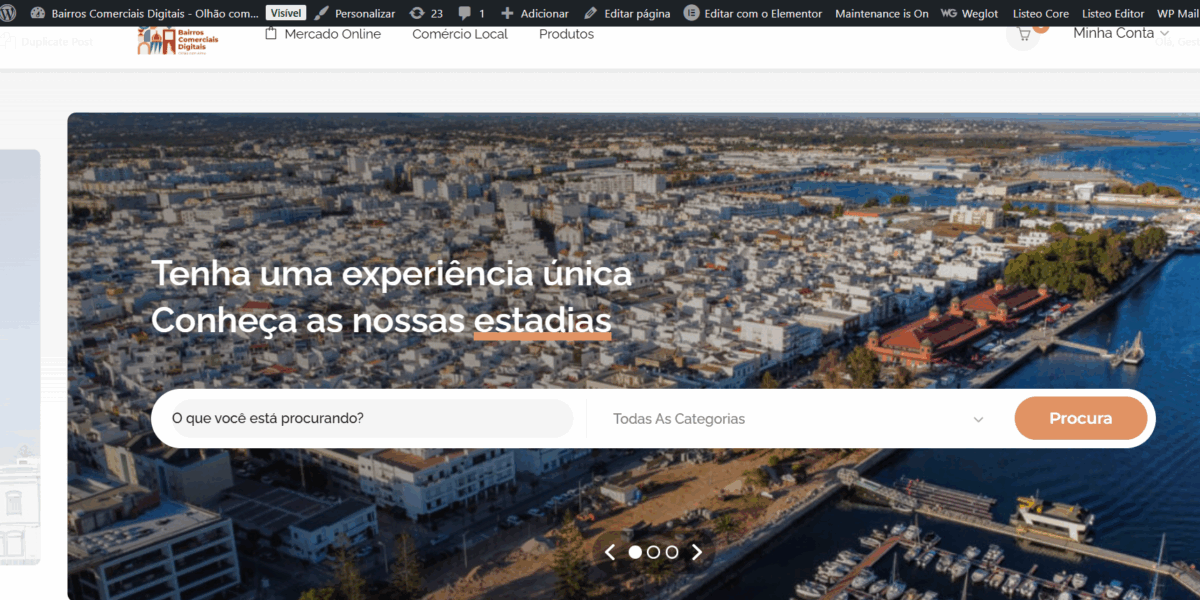Expand the Minha Conta account dropdown

tap(1121, 33)
